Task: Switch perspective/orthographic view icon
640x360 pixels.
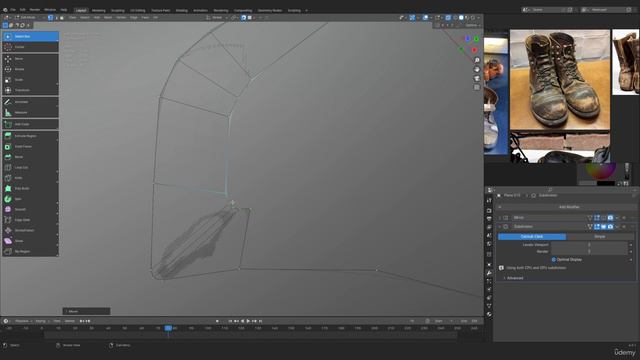Action: (477, 87)
